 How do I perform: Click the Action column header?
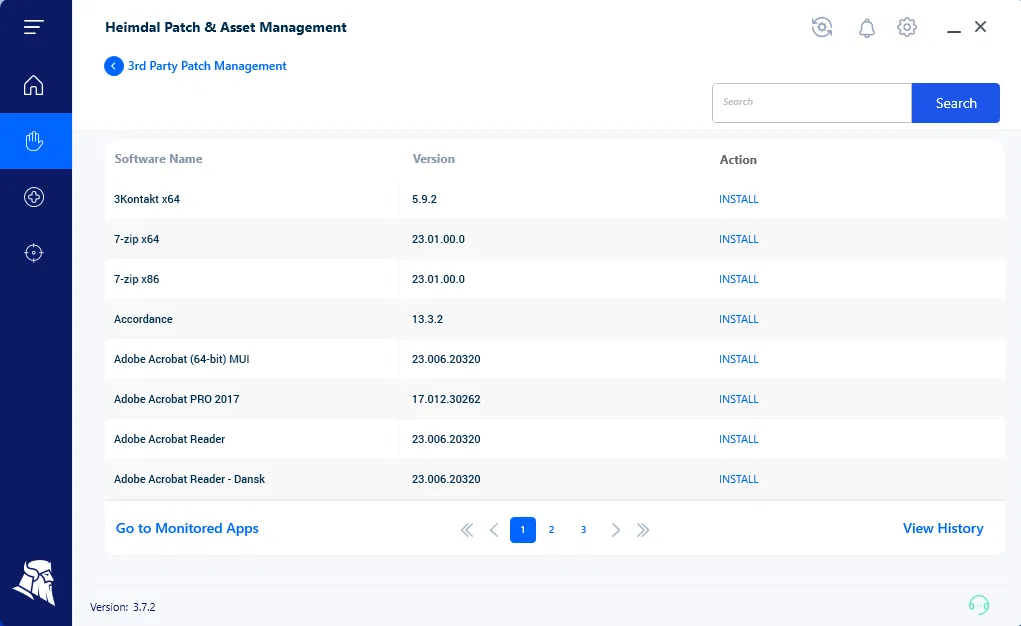point(738,160)
